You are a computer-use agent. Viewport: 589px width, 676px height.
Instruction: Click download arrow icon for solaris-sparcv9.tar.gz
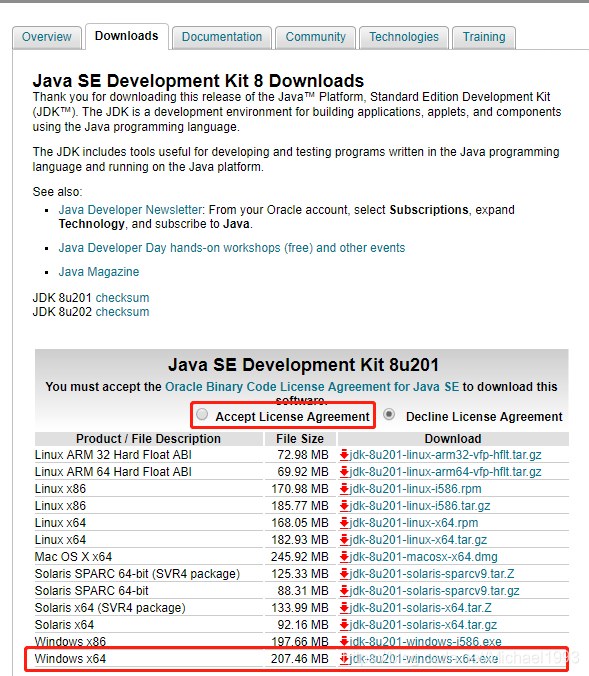pos(344,591)
